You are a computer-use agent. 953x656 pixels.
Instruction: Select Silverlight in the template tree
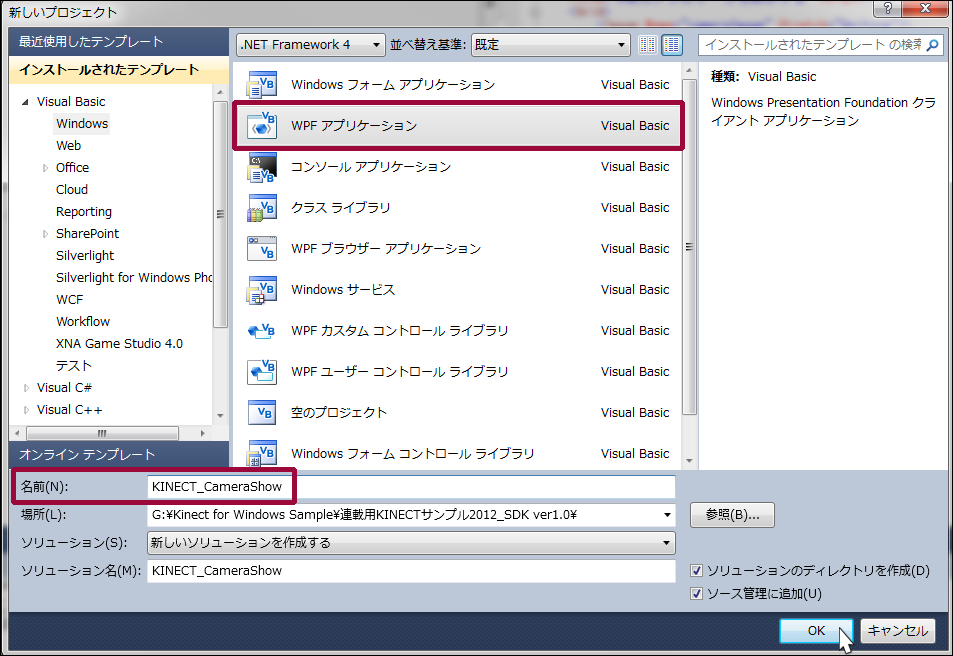coord(85,256)
